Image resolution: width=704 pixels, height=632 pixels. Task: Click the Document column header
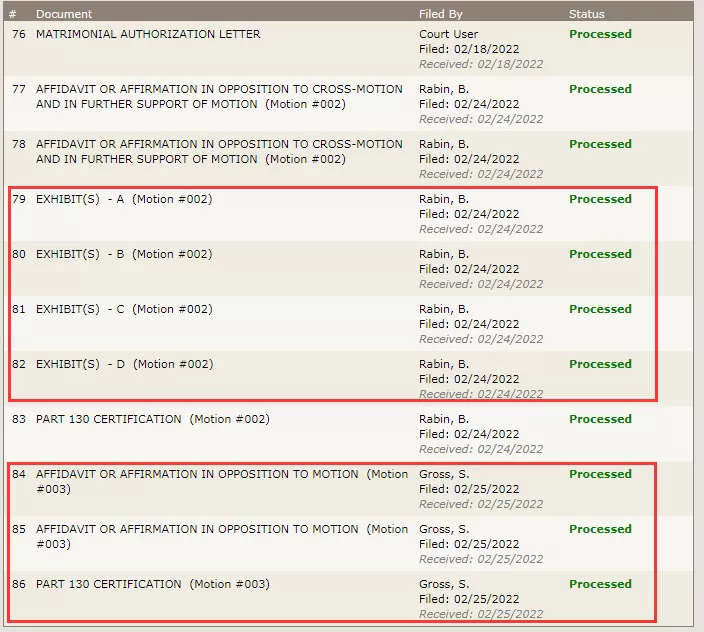(64, 14)
